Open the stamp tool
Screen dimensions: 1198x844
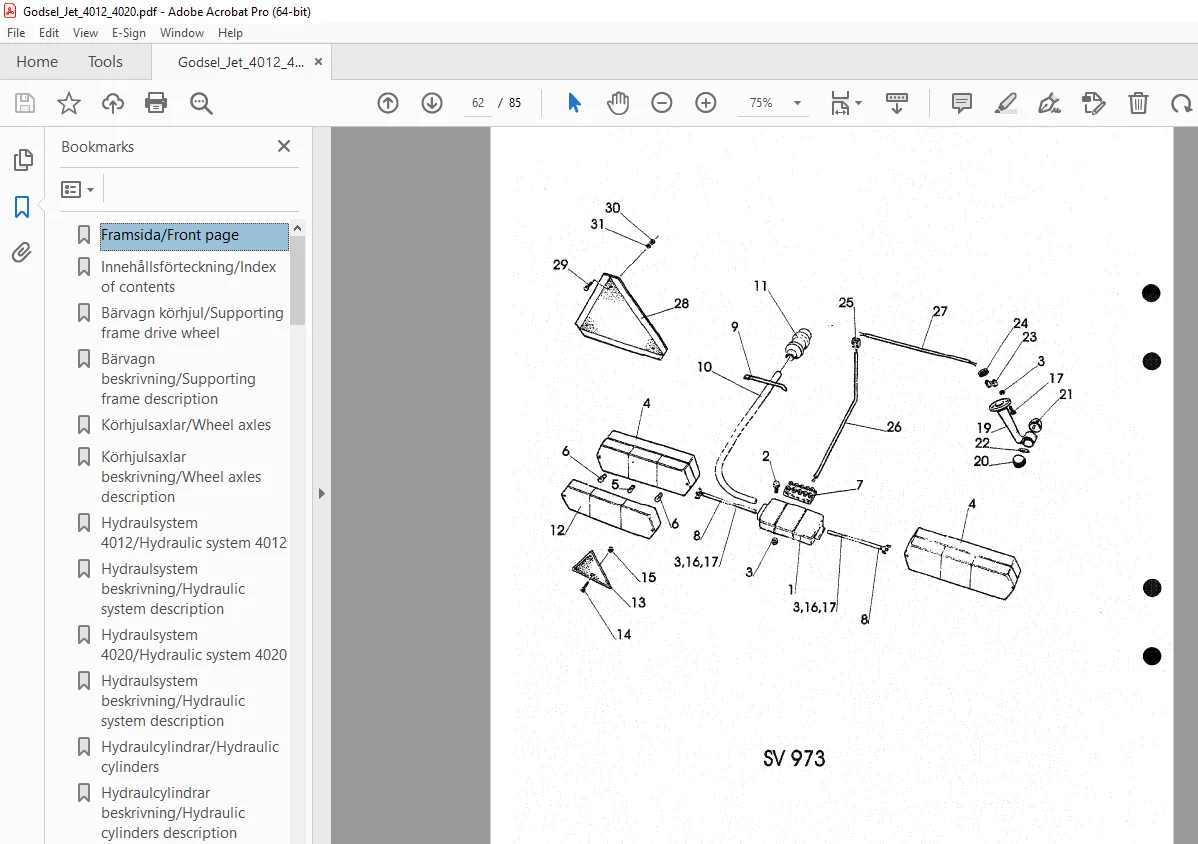(1093, 102)
